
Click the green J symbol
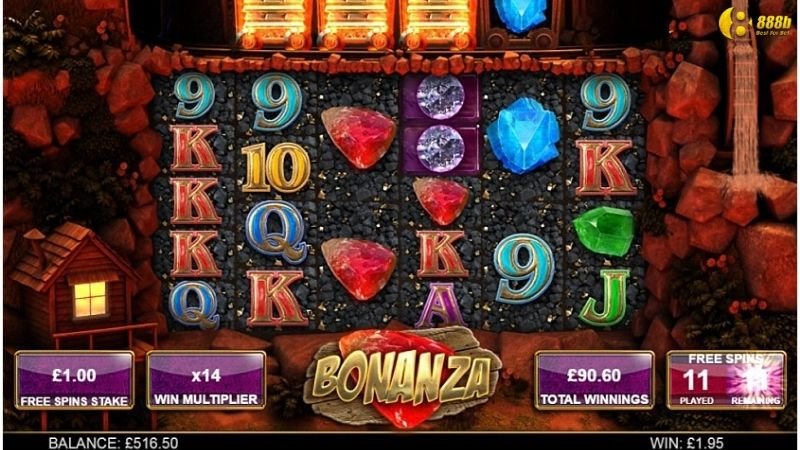[604, 298]
